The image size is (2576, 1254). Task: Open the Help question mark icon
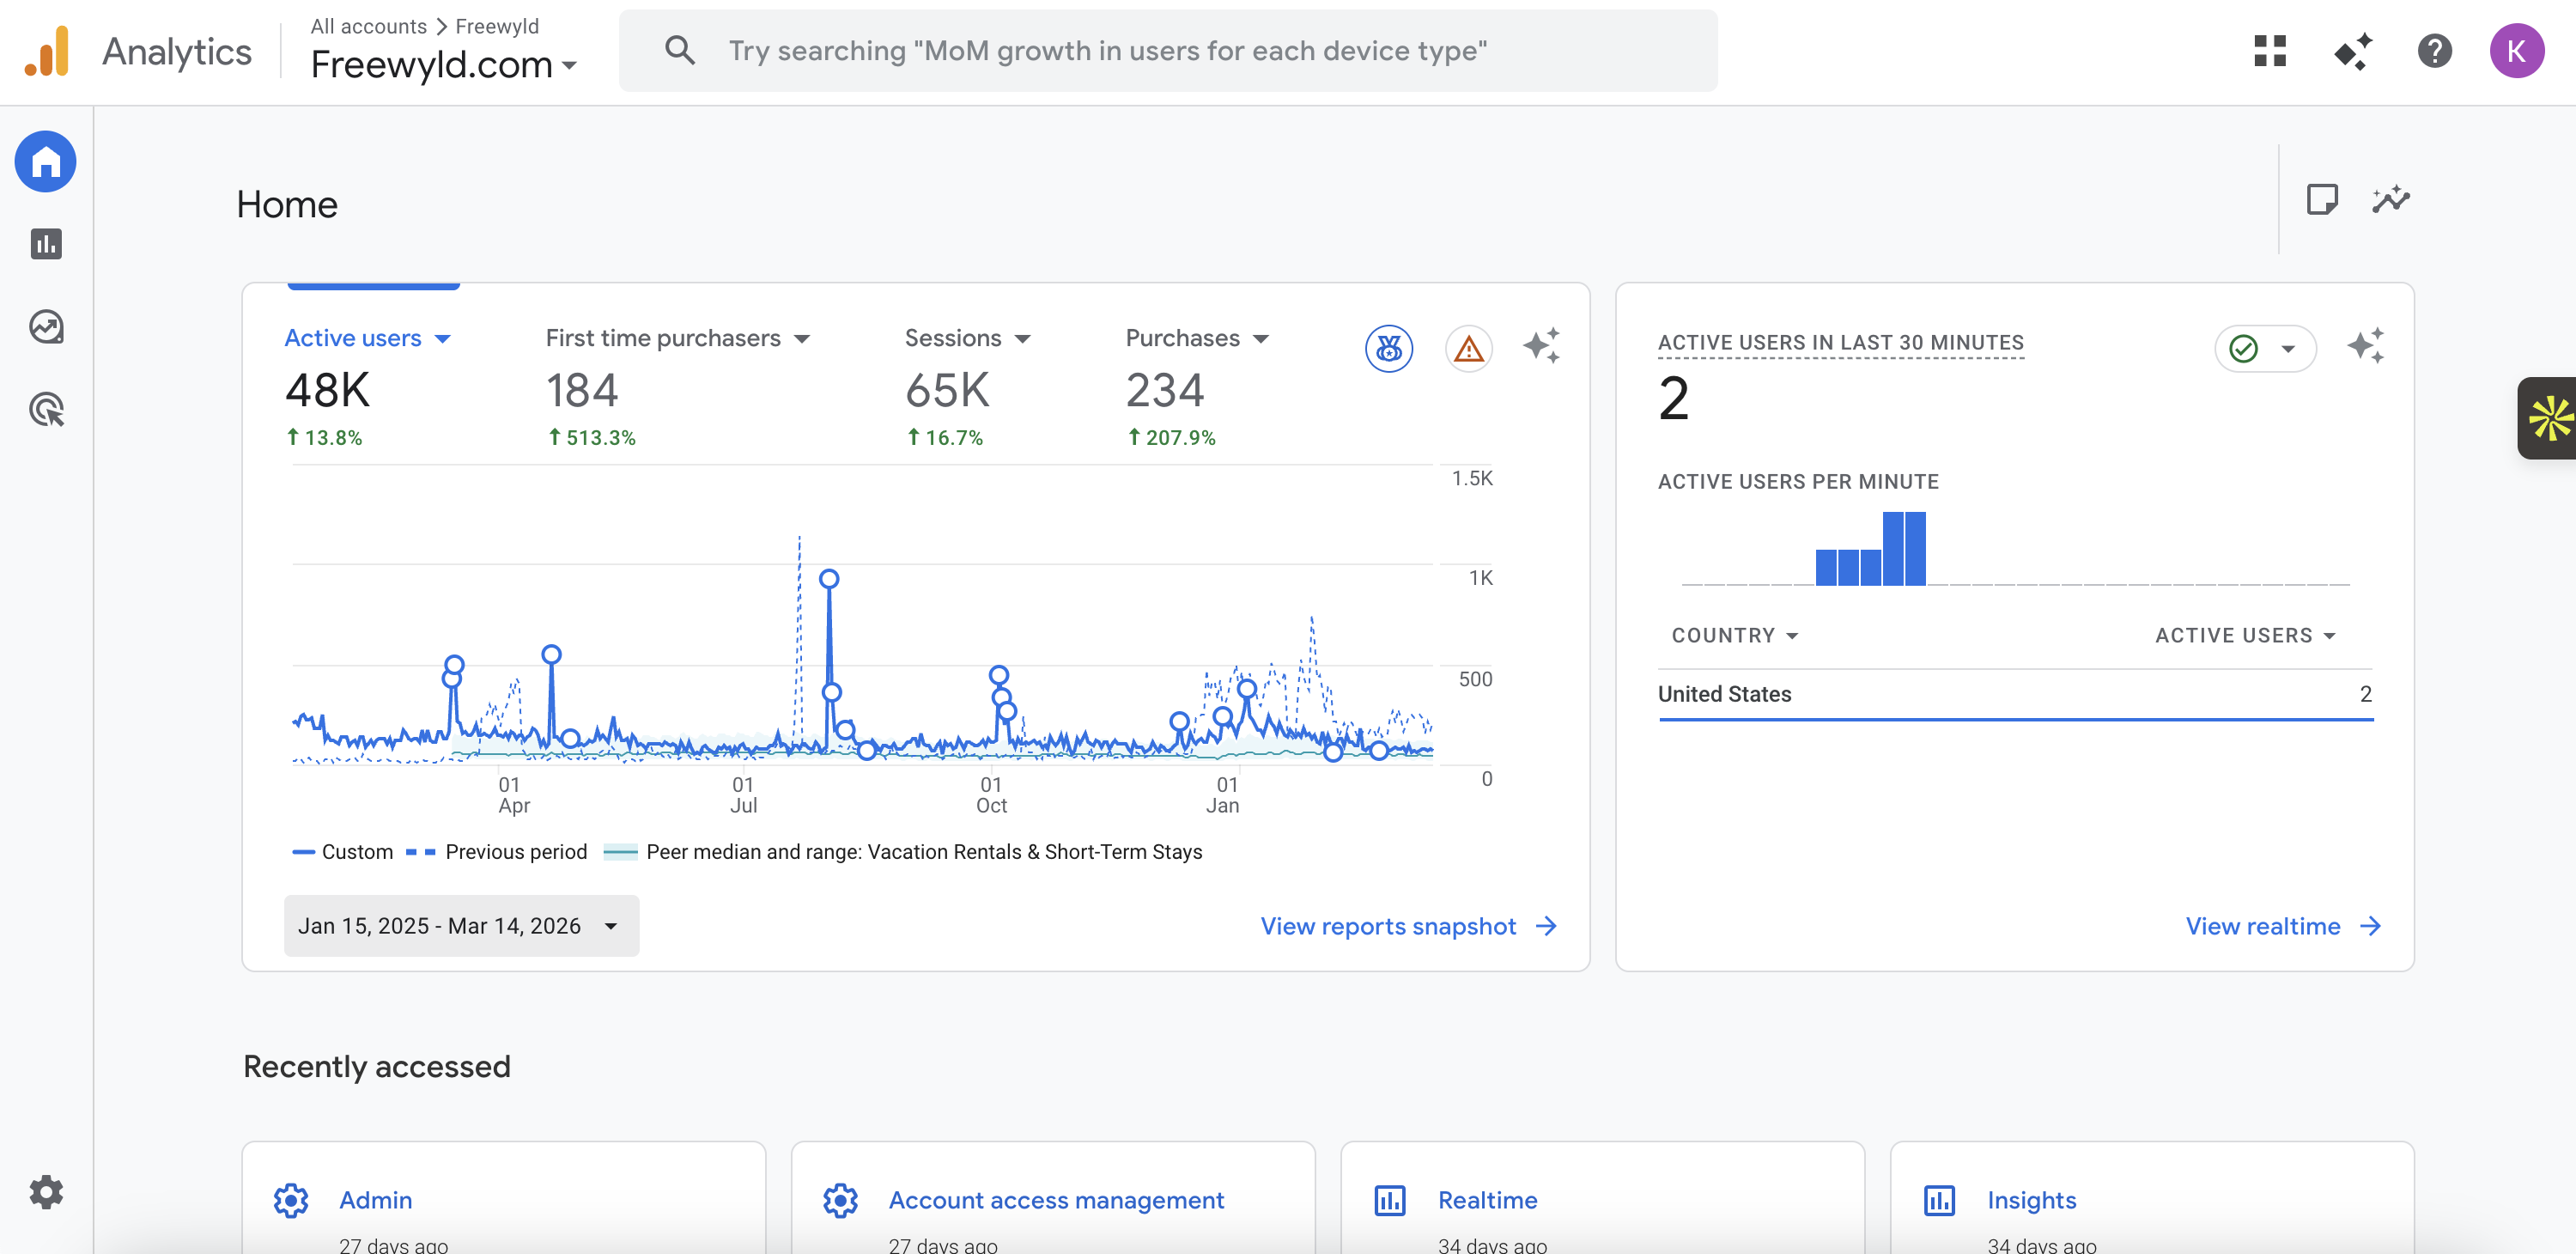coord(2434,51)
